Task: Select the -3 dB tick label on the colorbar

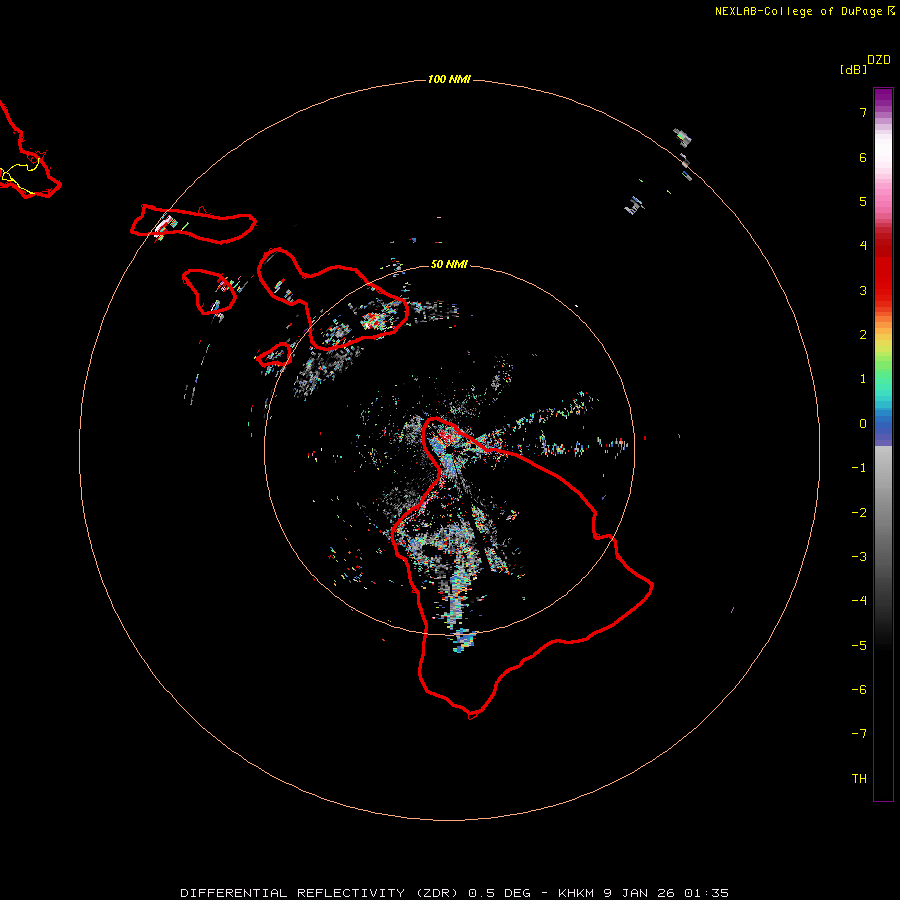Action: [859, 557]
